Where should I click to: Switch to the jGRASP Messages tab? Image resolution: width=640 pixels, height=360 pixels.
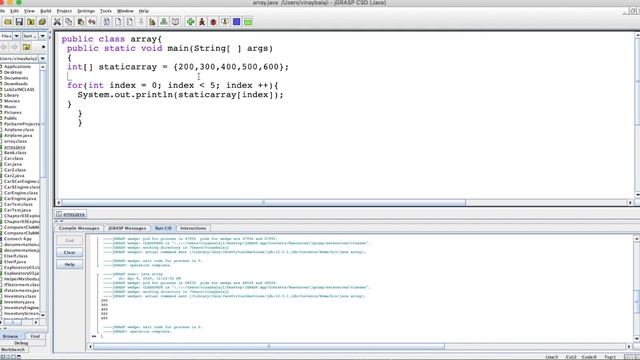(127, 228)
